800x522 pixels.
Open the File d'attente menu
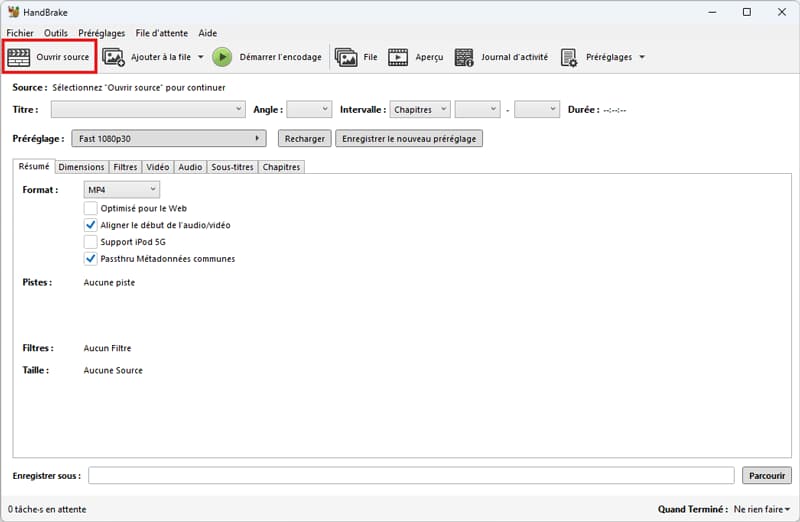(162, 33)
